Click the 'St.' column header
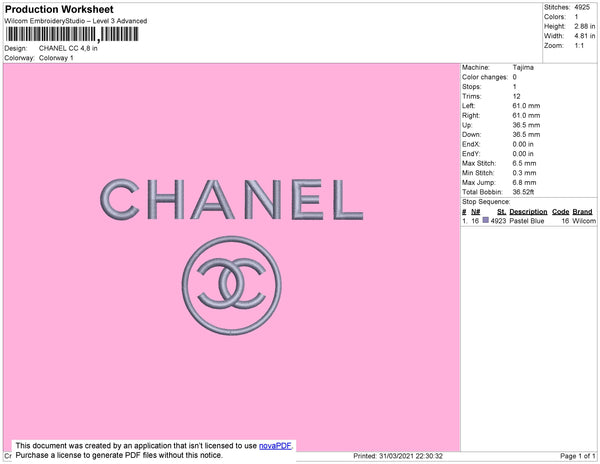 point(501,212)
